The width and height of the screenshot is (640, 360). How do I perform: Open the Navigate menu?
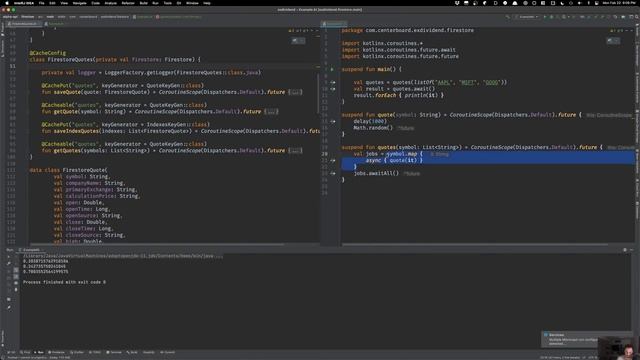(x=80, y=3)
